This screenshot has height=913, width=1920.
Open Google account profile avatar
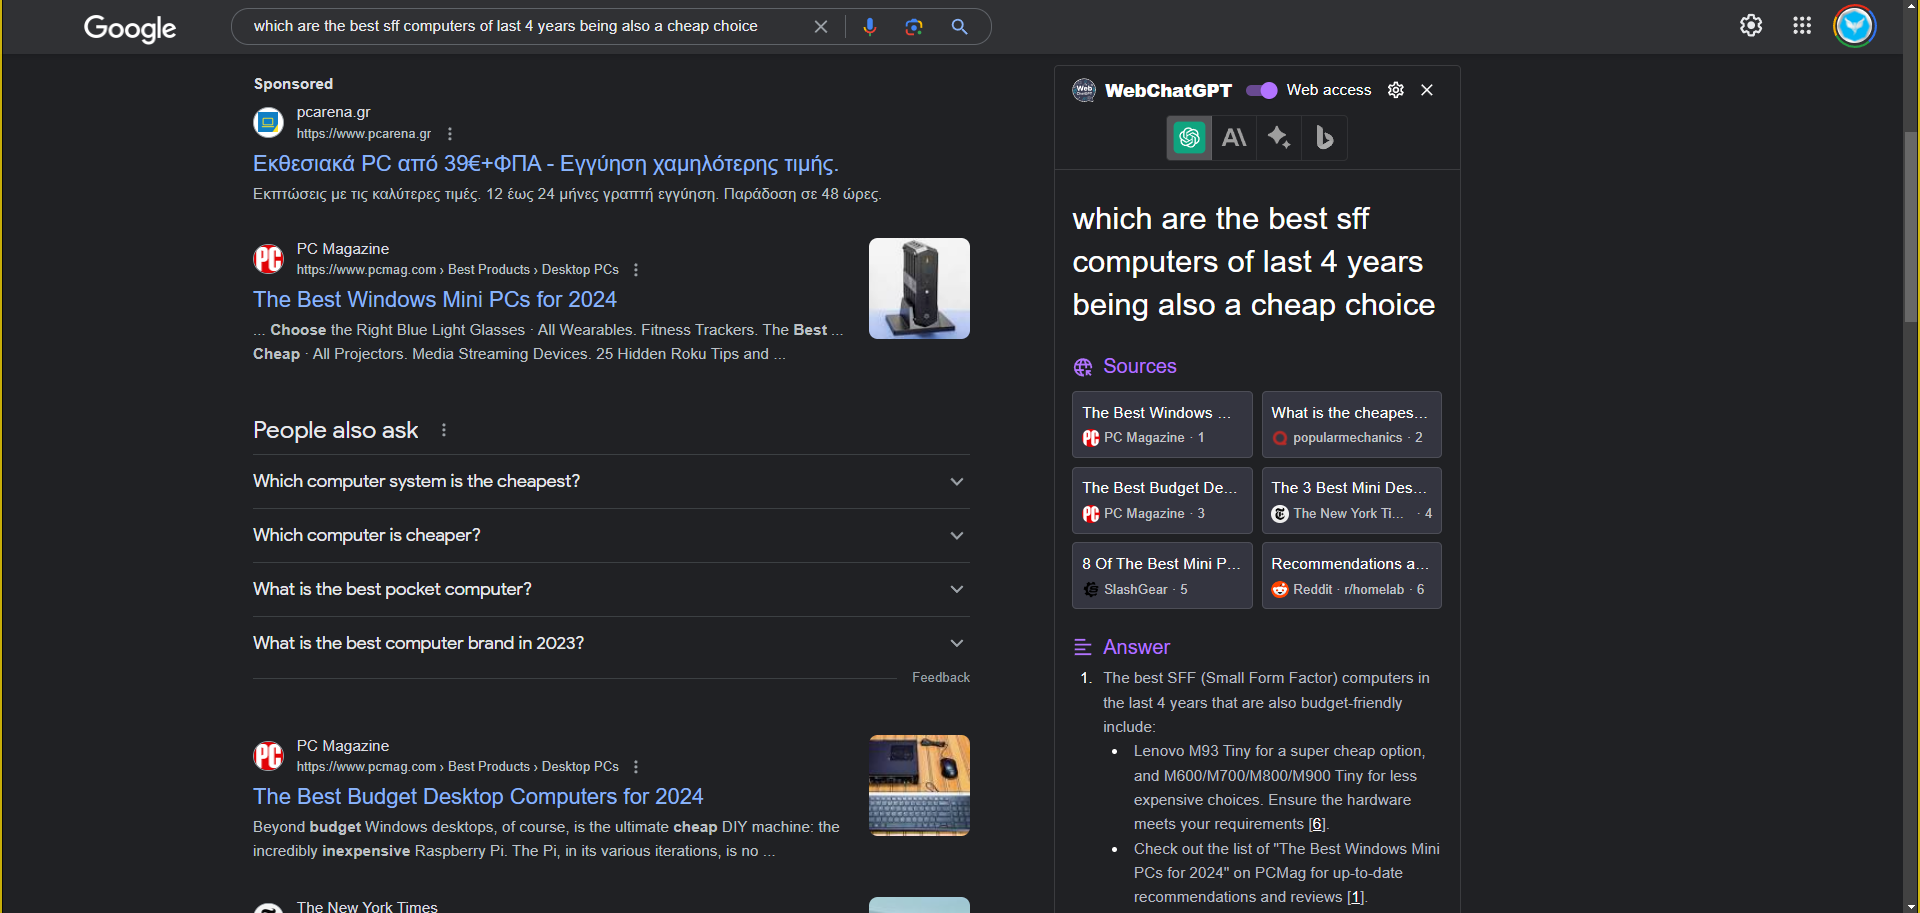coord(1855,26)
